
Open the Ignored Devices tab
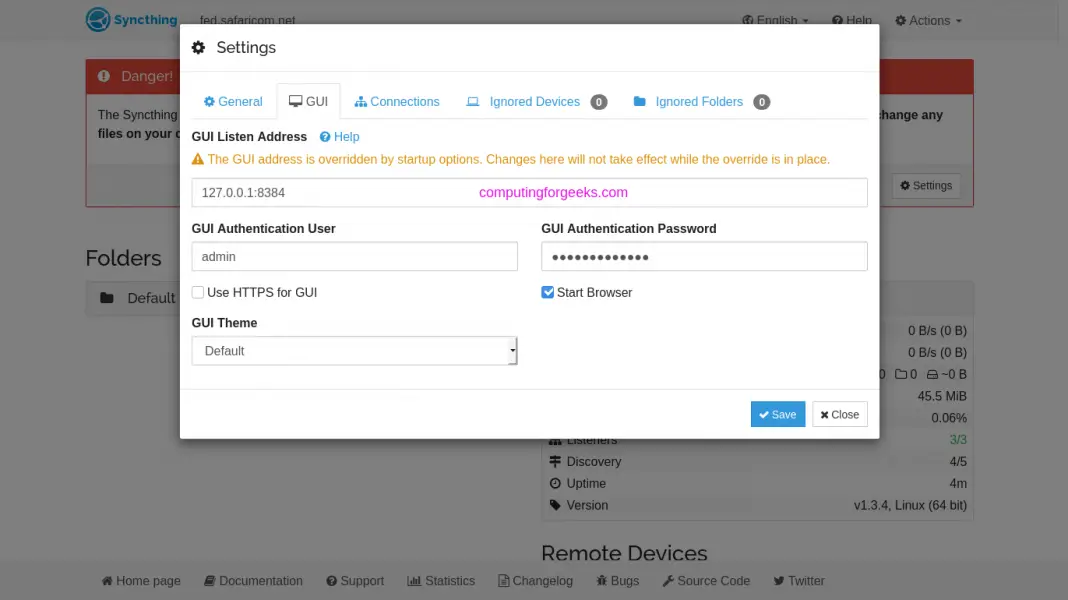click(531, 101)
